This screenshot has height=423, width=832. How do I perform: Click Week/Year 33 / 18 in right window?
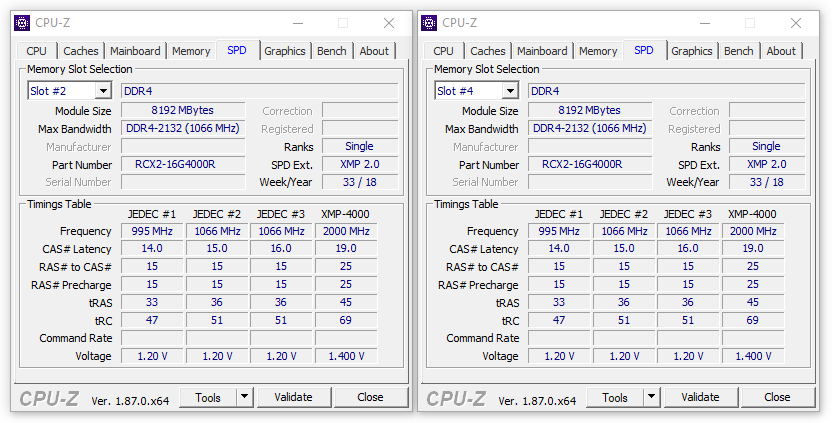pos(767,182)
